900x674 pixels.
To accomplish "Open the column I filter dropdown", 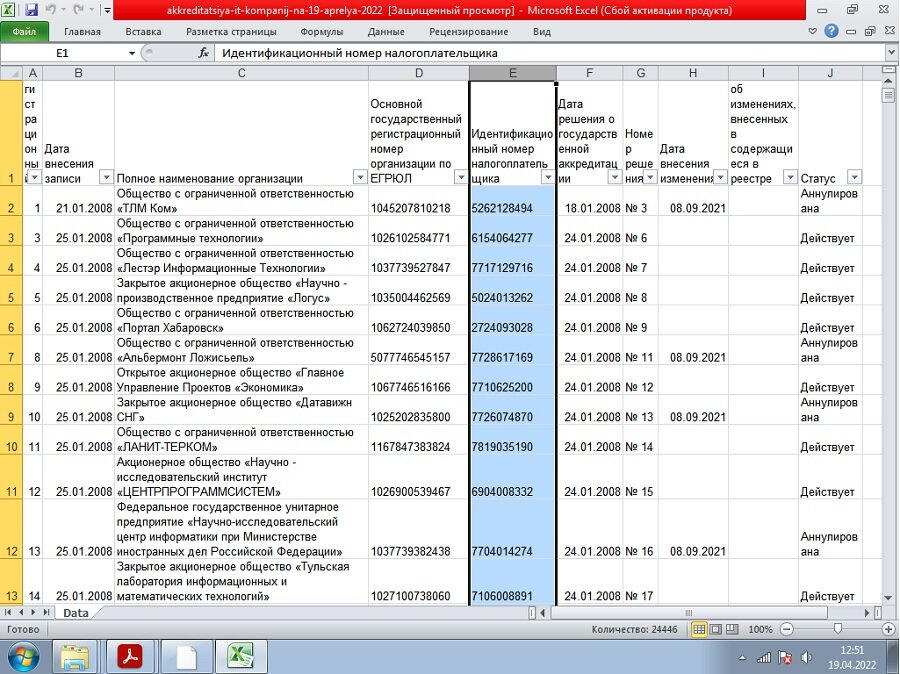I will tap(790, 177).
